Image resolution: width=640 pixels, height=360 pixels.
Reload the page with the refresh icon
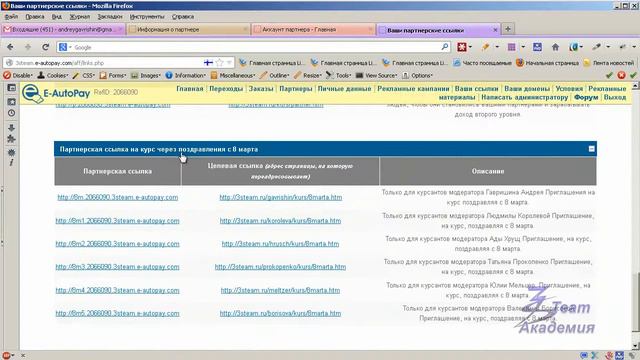click(46, 47)
